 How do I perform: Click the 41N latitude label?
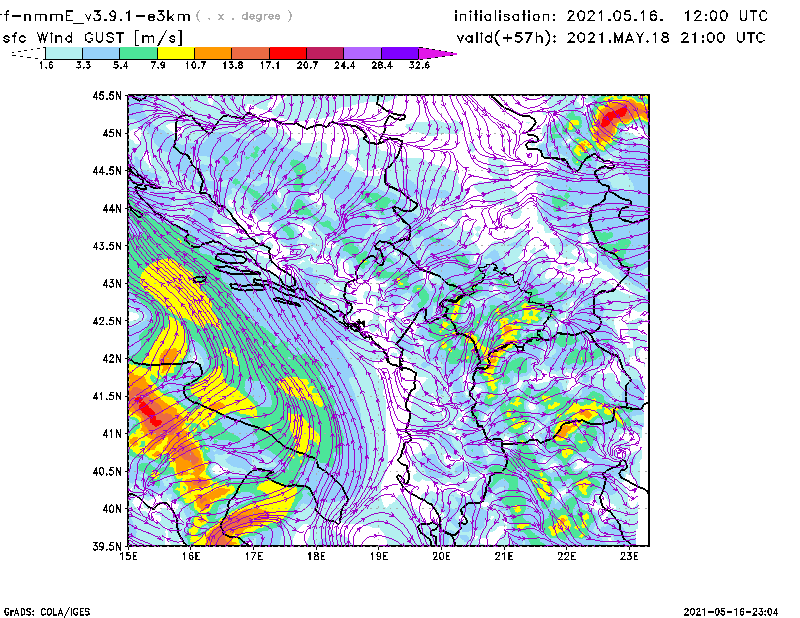pyautogui.click(x=112, y=434)
